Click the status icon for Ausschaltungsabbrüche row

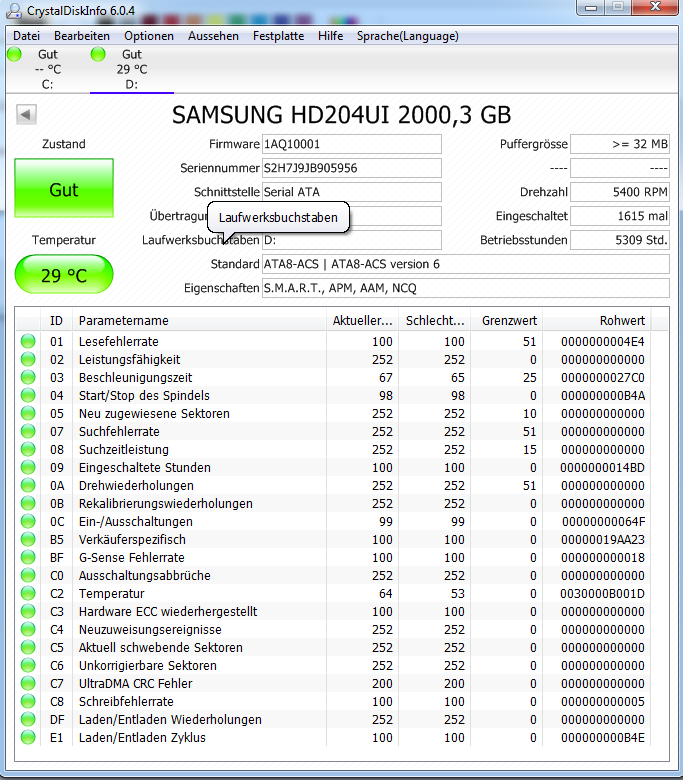pos(28,575)
